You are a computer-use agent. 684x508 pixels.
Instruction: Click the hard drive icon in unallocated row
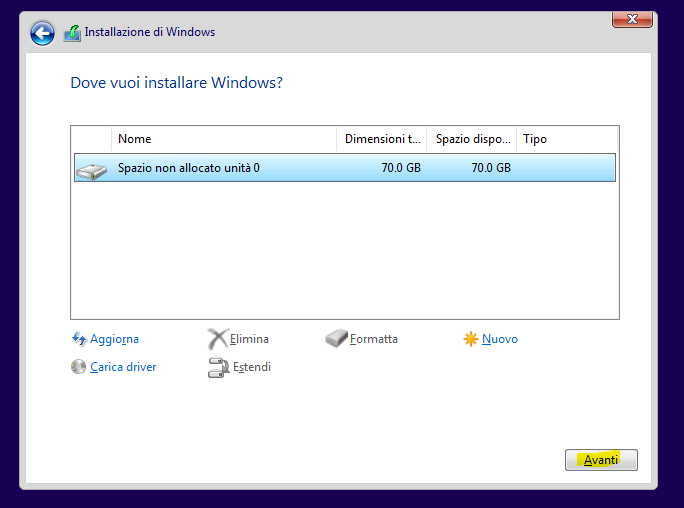tap(91, 171)
